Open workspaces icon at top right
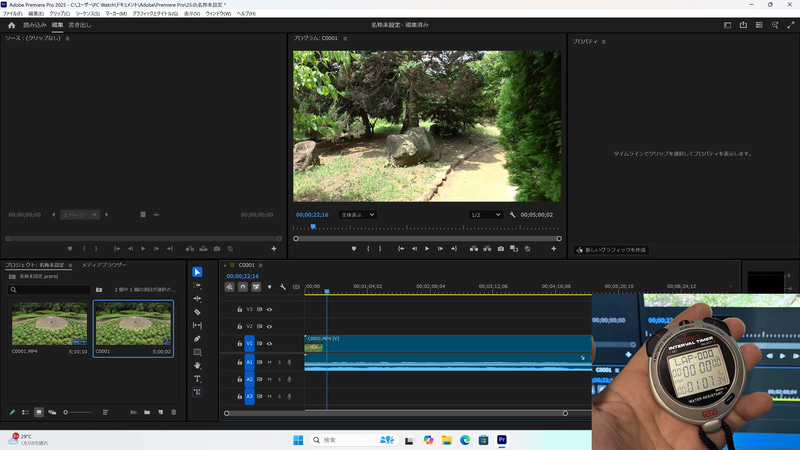Image resolution: width=800 pixels, height=450 pixels. click(728, 25)
